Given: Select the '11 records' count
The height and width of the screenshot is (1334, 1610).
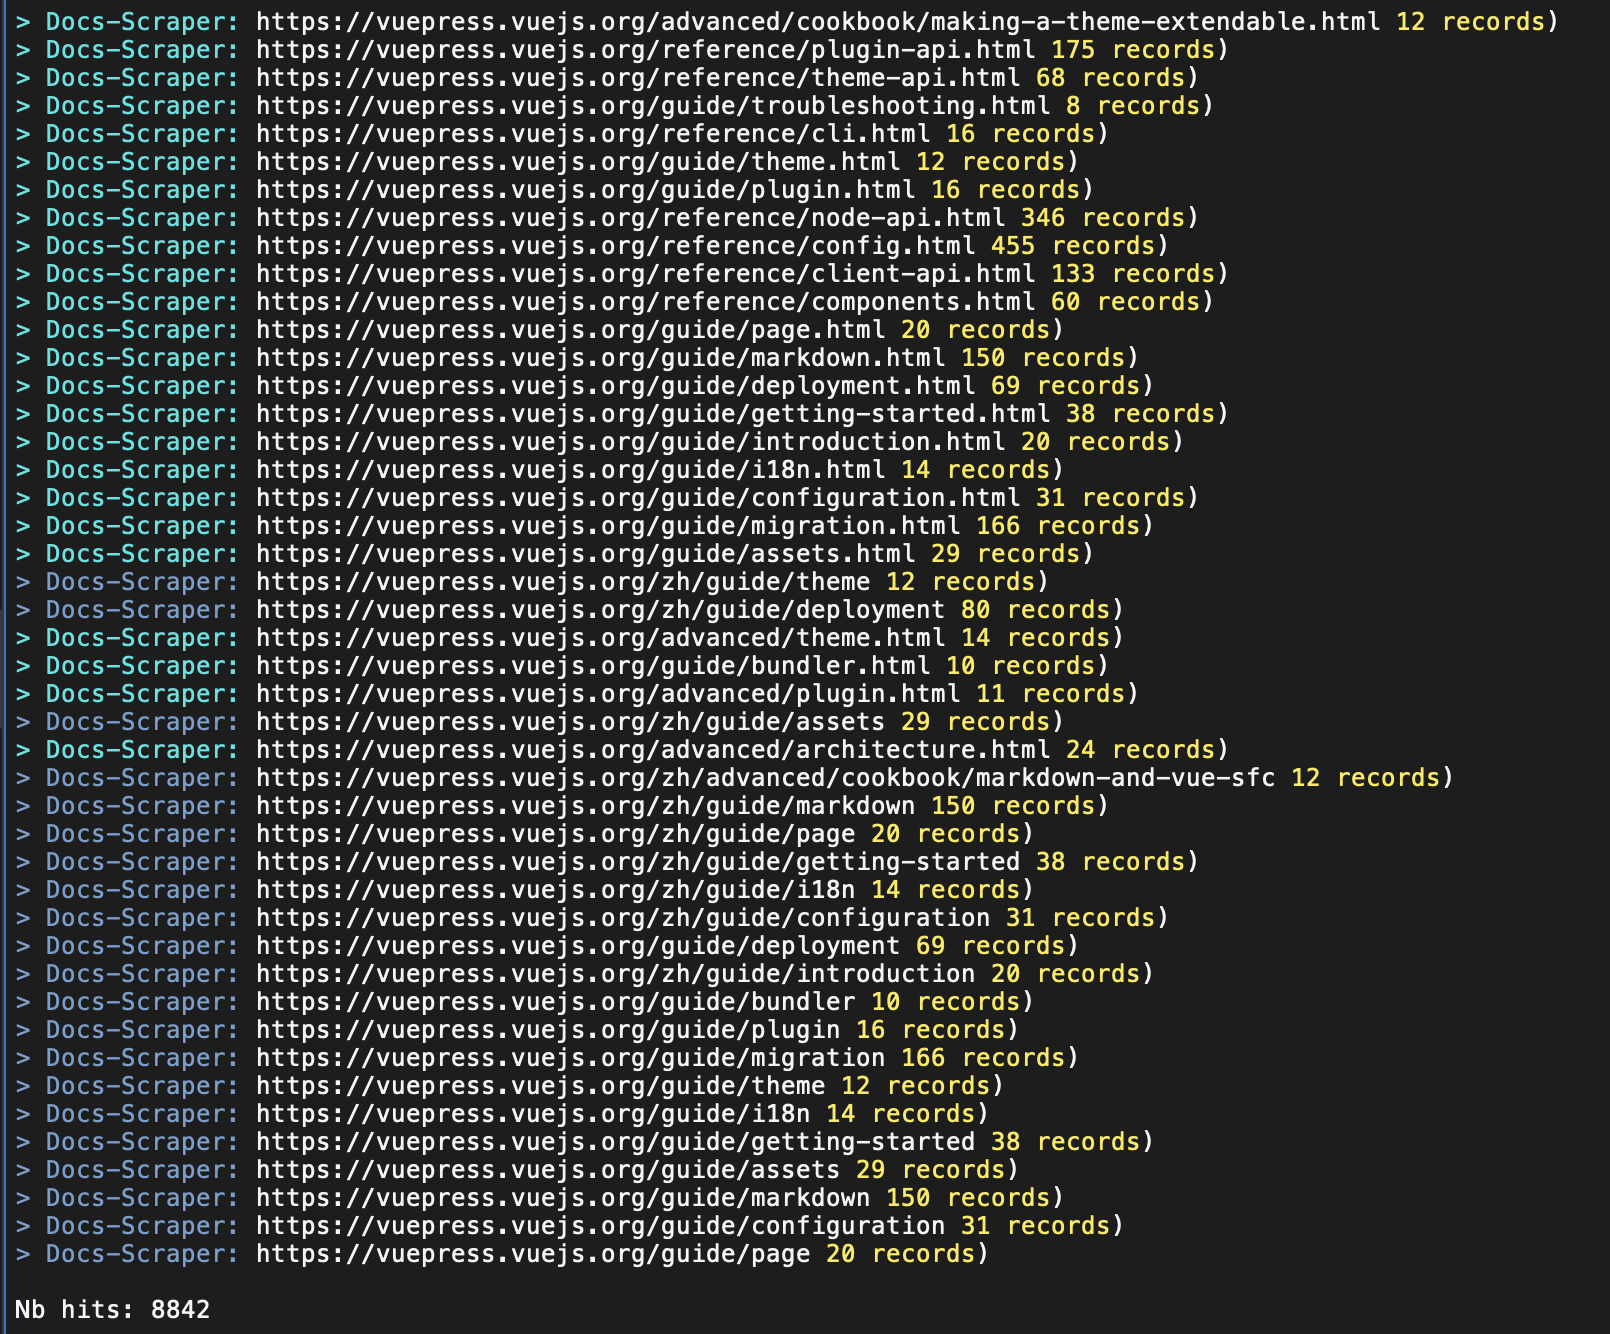Looking at the screenshot, I should tap(1050, 694).
